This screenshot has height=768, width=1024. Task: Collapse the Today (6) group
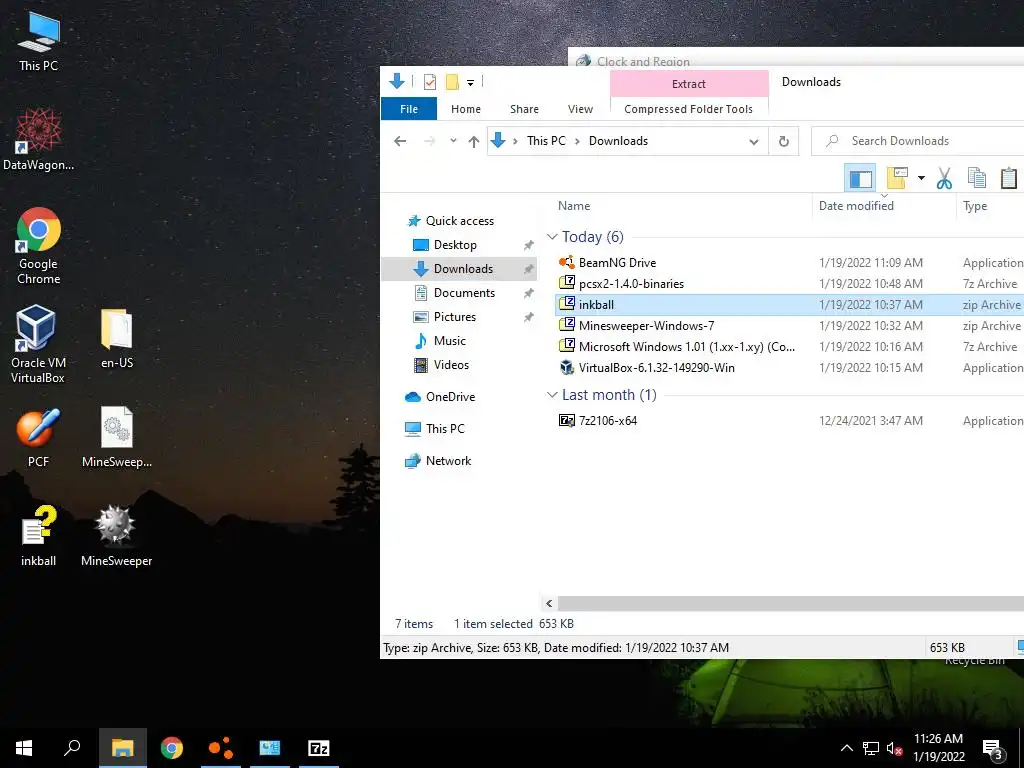pos(552,236)
